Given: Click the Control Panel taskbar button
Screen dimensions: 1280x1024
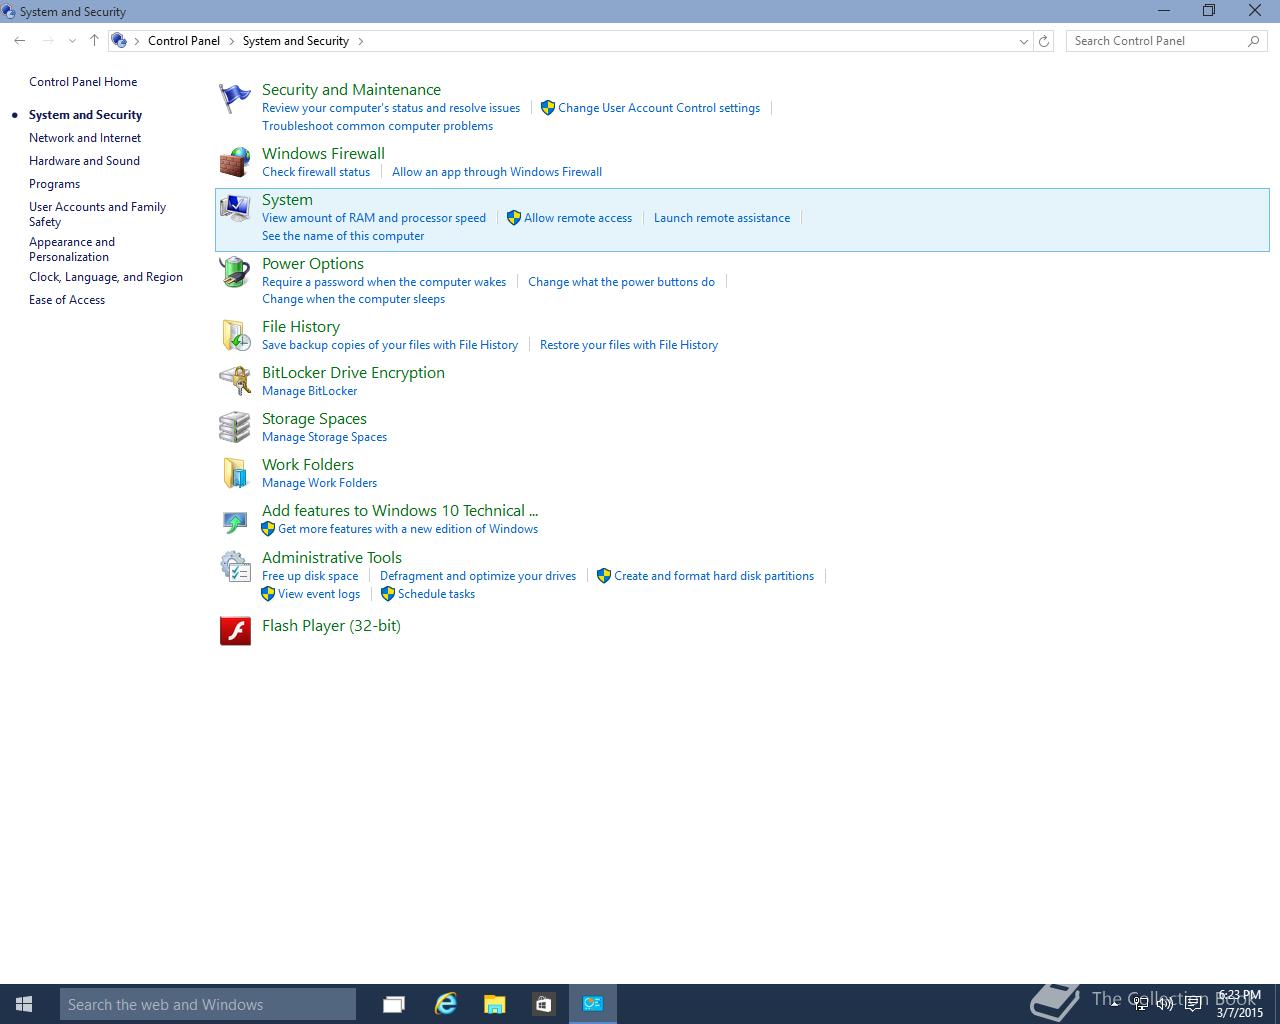Looking at the screenshot, I should pos(593,1004).
